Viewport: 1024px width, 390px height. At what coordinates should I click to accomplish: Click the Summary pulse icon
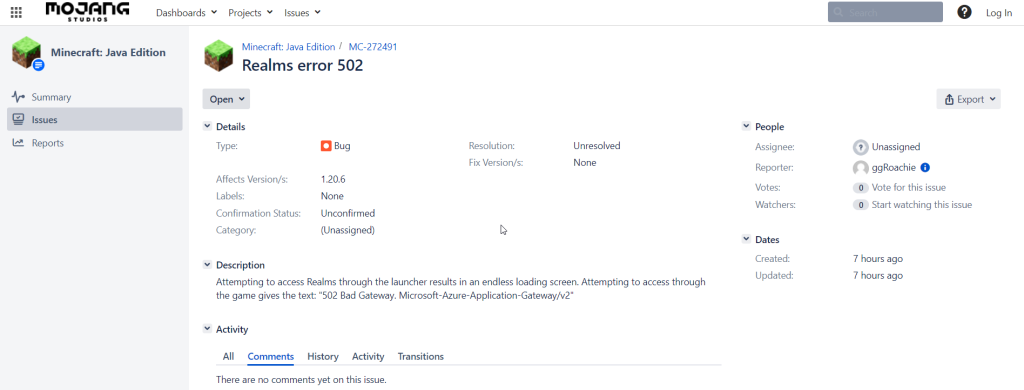18,97
